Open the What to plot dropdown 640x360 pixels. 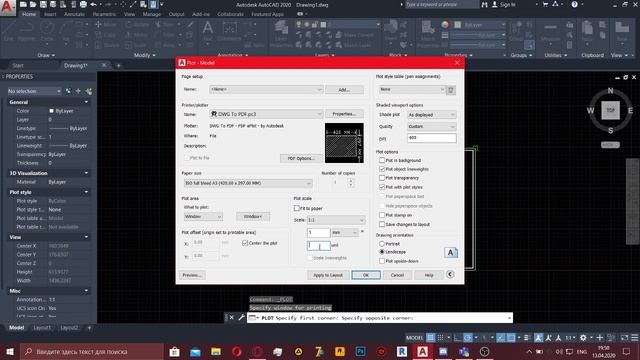pyautogui.click(x=203, y=216)
